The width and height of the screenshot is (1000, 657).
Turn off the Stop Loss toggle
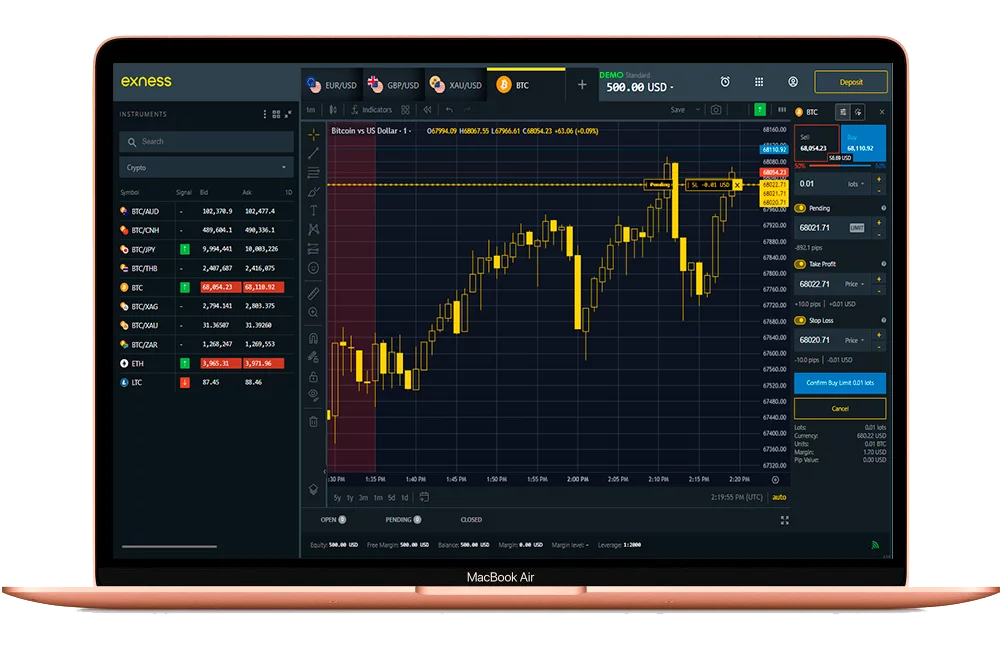pyautogui.click(x=801, y=321)
